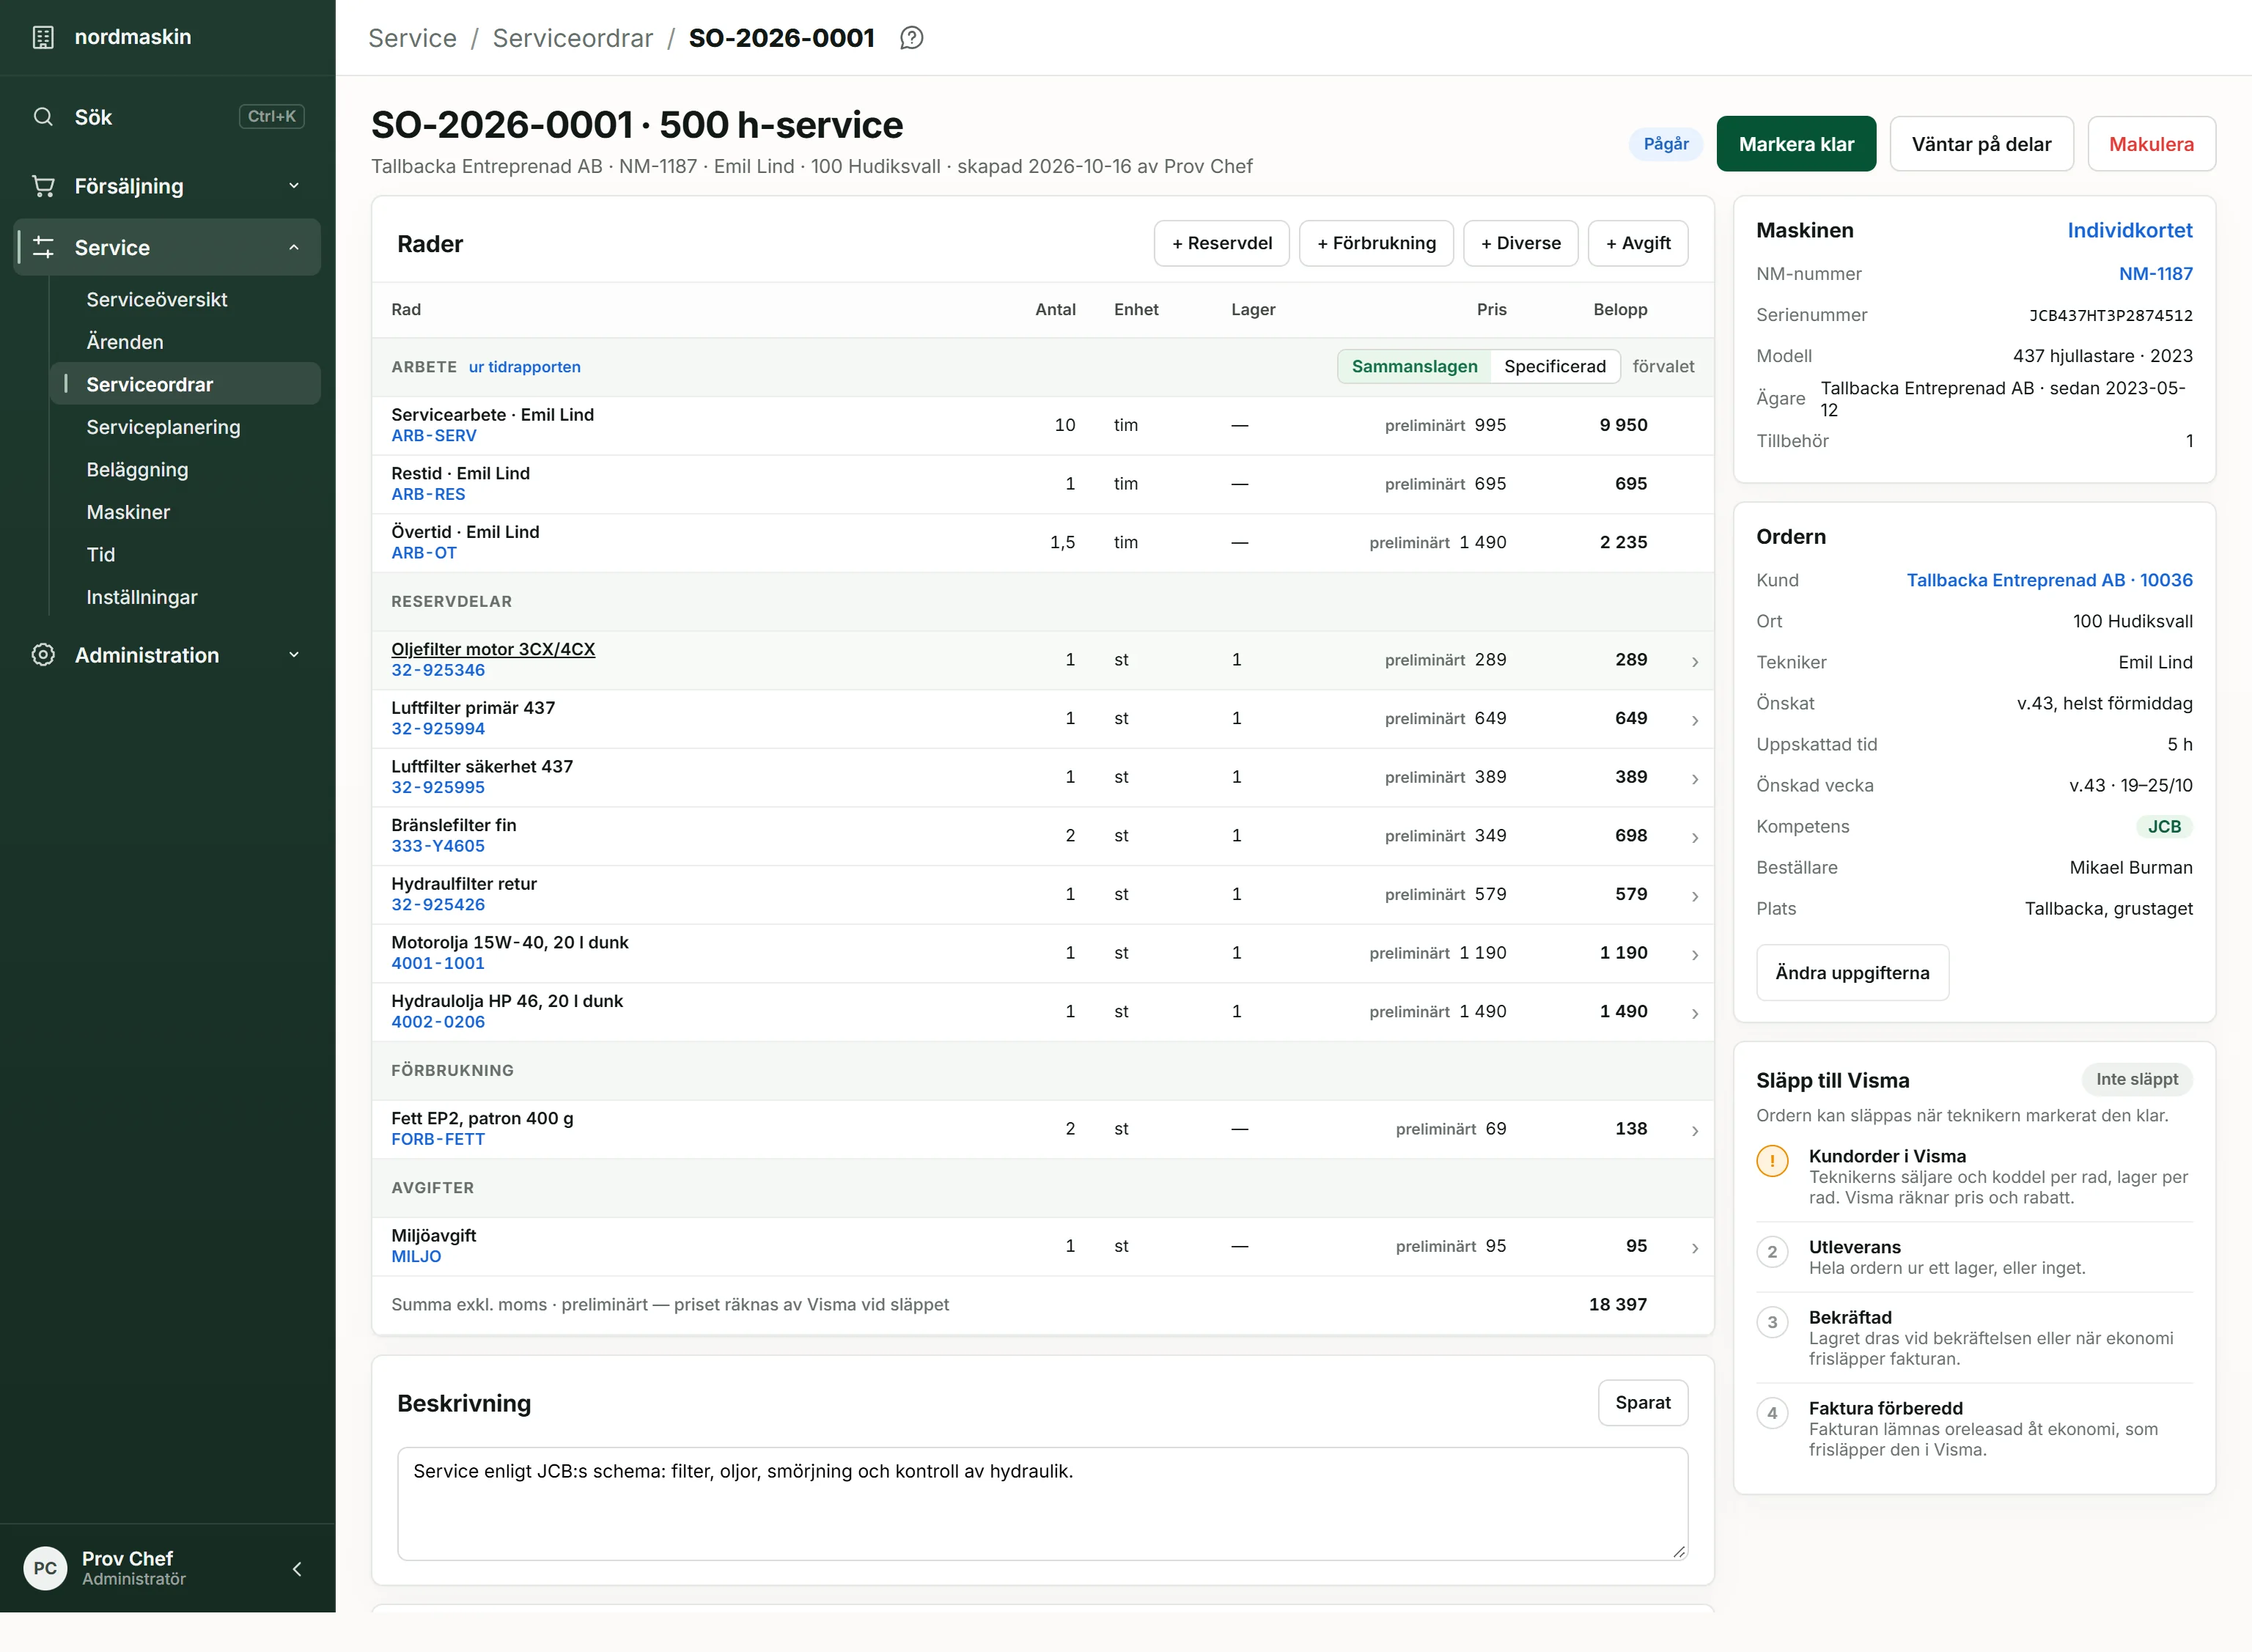Go to Ärenden in the sidebar
This screenshot has height=1652, width=2252.
[125, 342]
